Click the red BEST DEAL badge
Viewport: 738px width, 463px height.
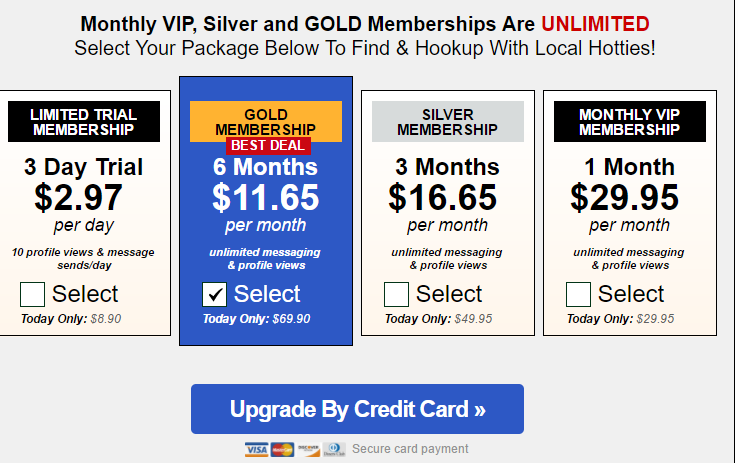tap(268, 146)
